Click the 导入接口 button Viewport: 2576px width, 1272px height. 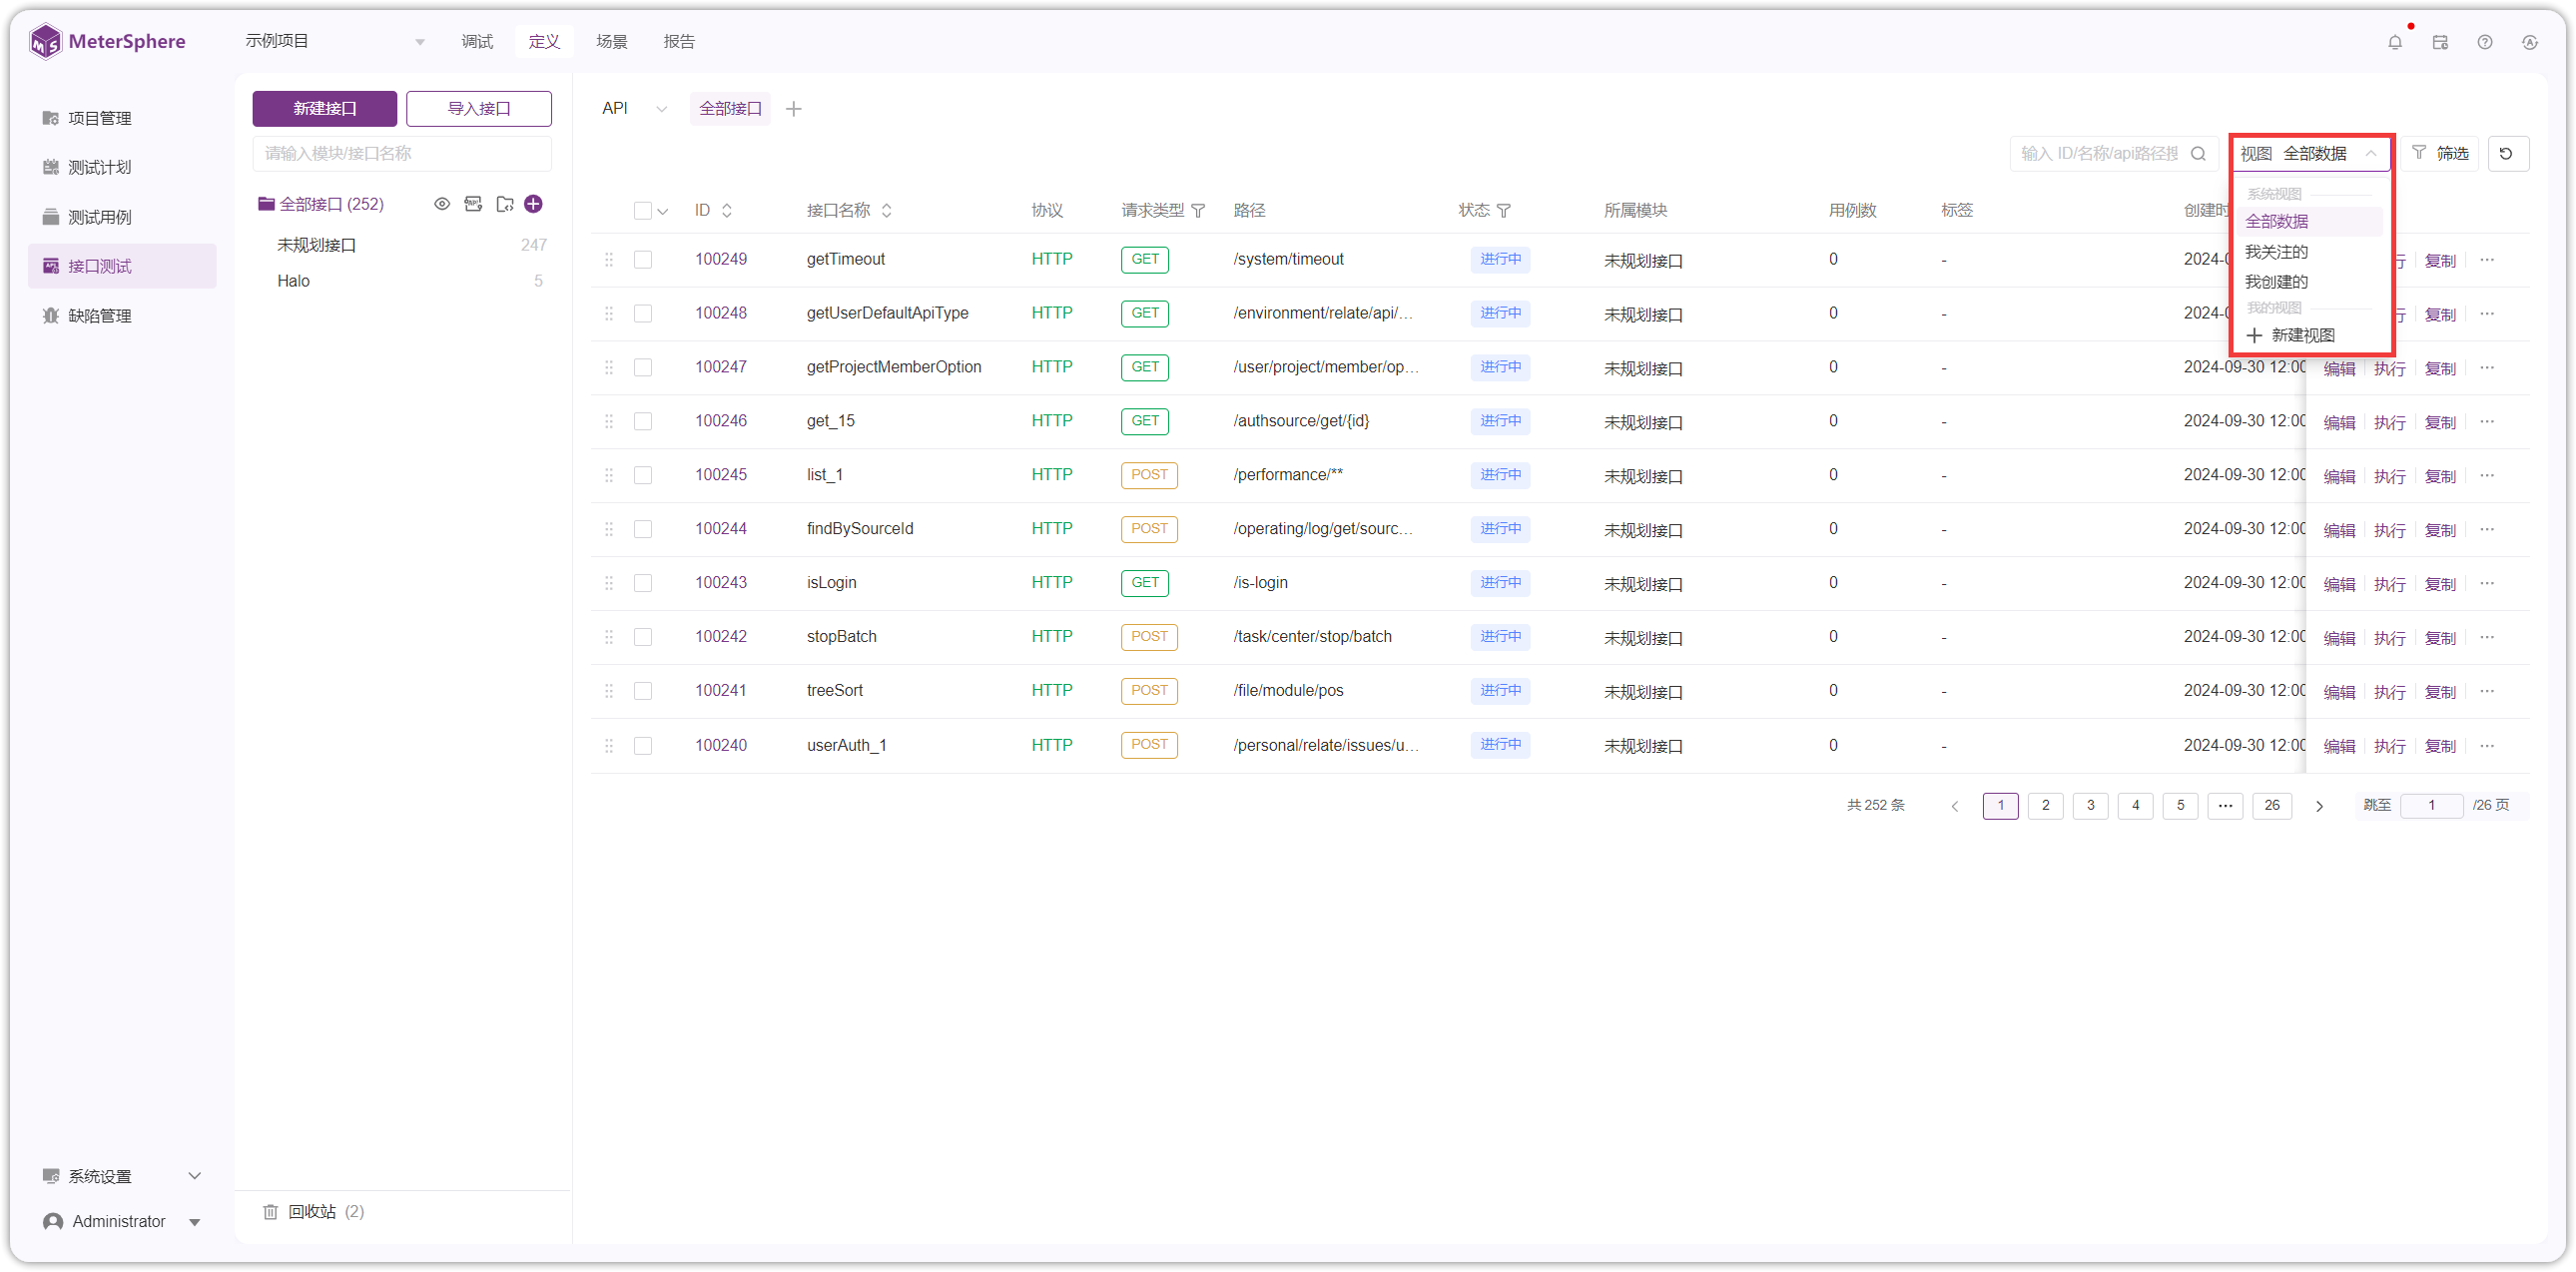(478, 108)
